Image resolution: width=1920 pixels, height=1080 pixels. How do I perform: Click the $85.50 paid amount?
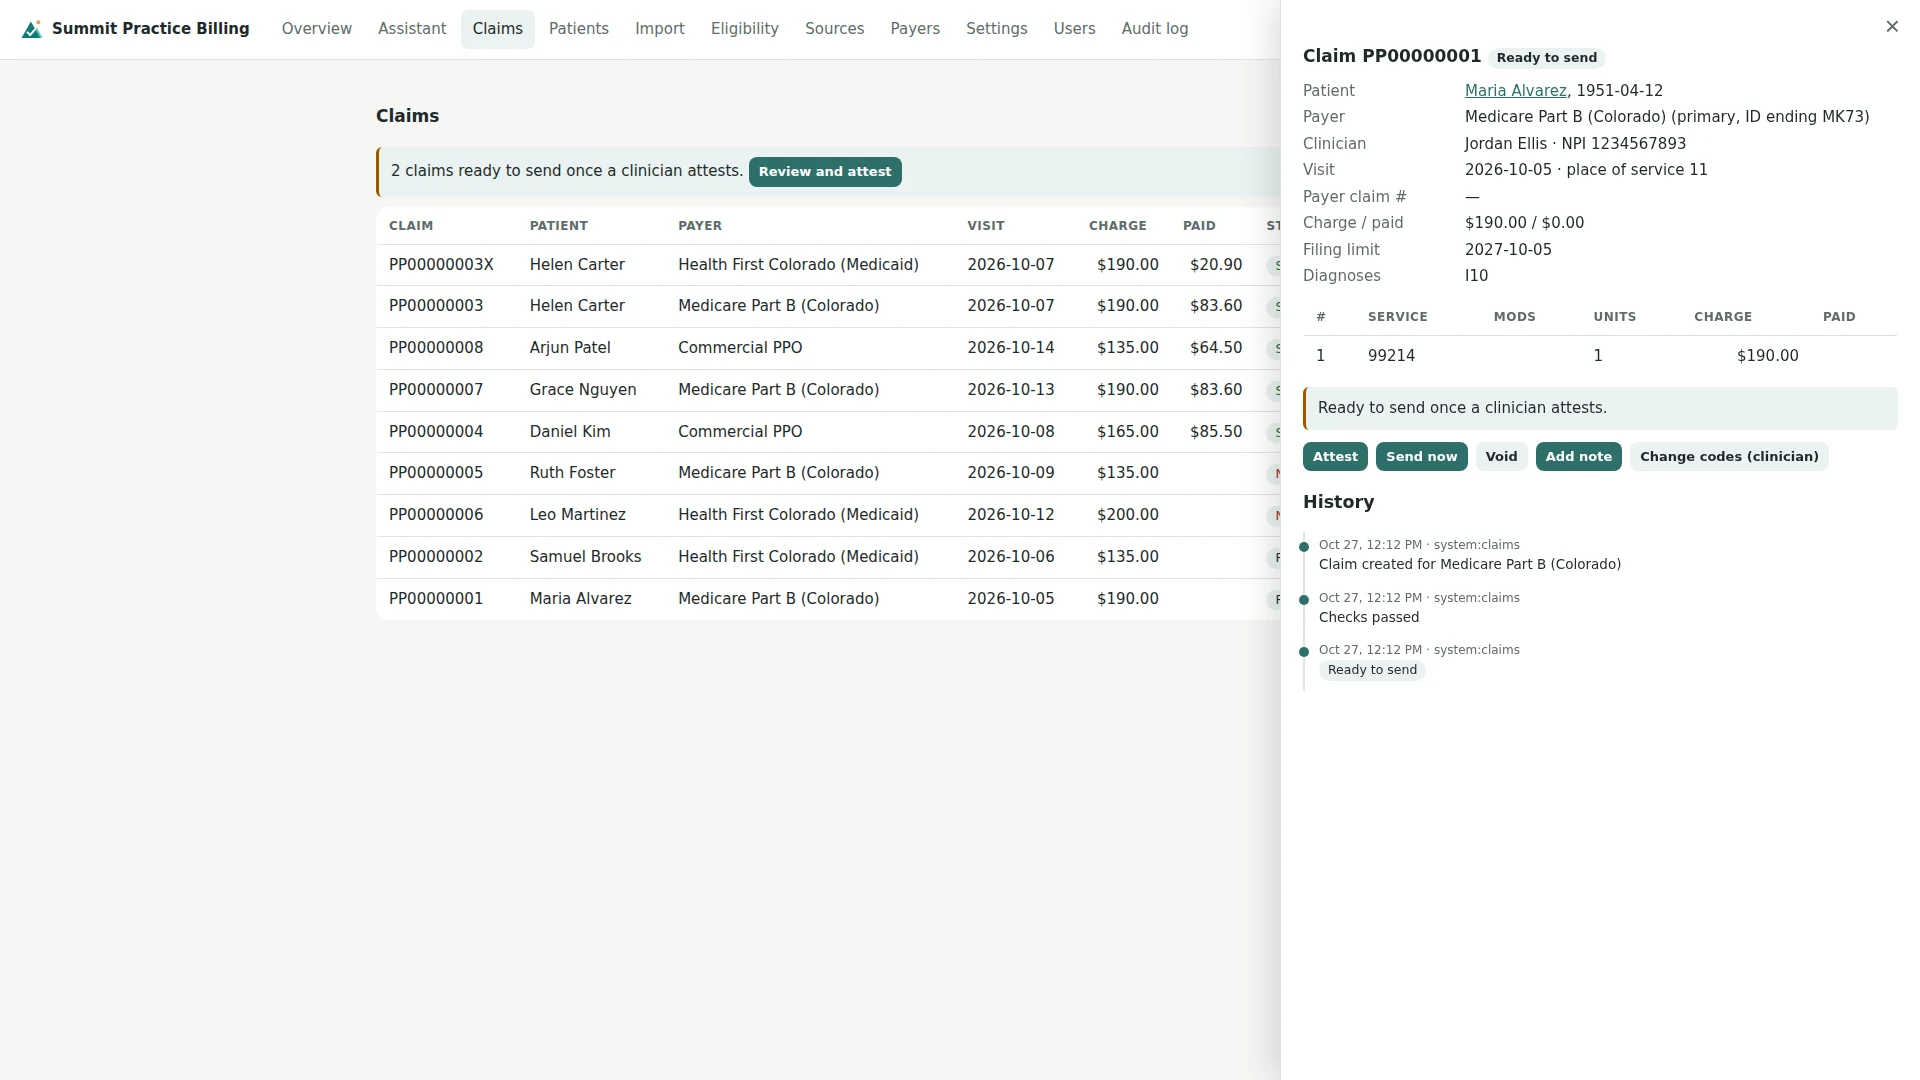[1215, 432]
